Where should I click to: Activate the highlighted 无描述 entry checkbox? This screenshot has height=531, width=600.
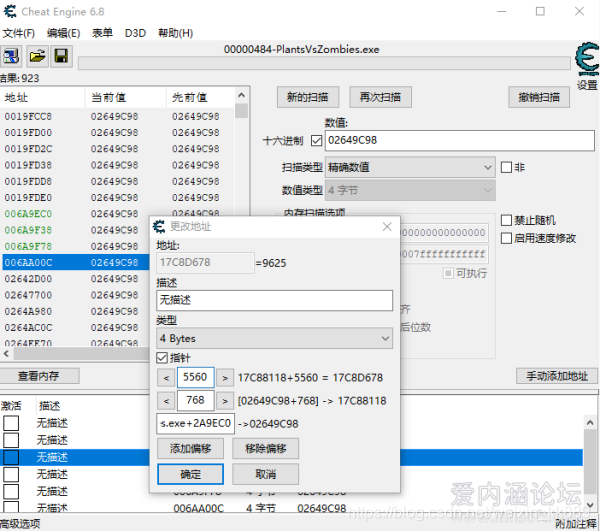(11, 457)
